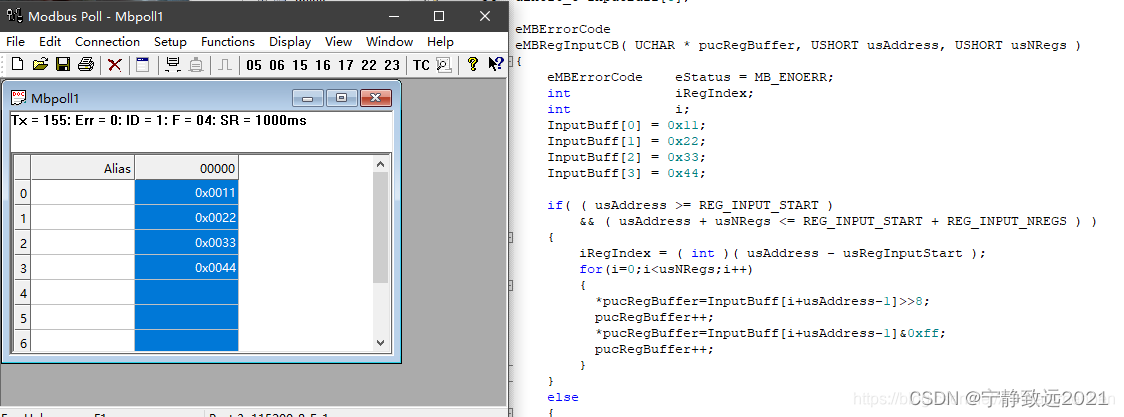
Task: Click the scroll down arrow in Mbpoll1 grid
Action: click(x=381, y=343)
